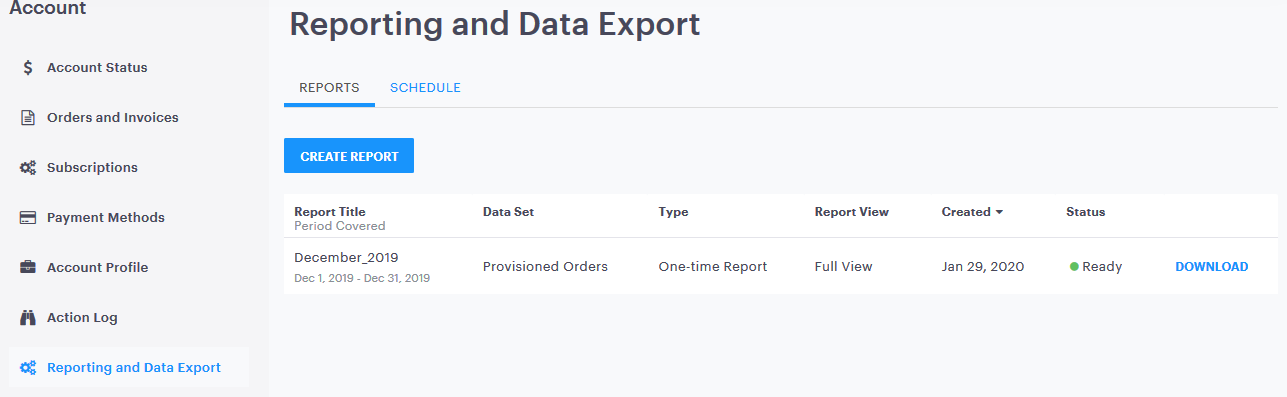Switch to the SCHEDULE tab
Screen dimensions: 1287x397
(x=425, y=88)
